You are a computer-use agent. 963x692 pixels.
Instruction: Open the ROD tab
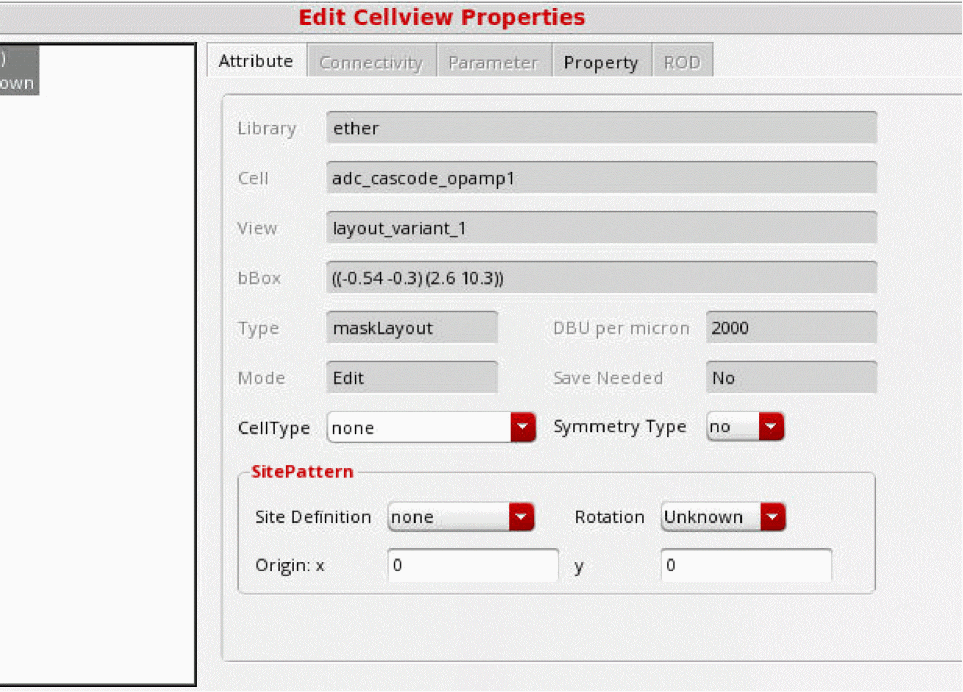[x=681, y=62]
